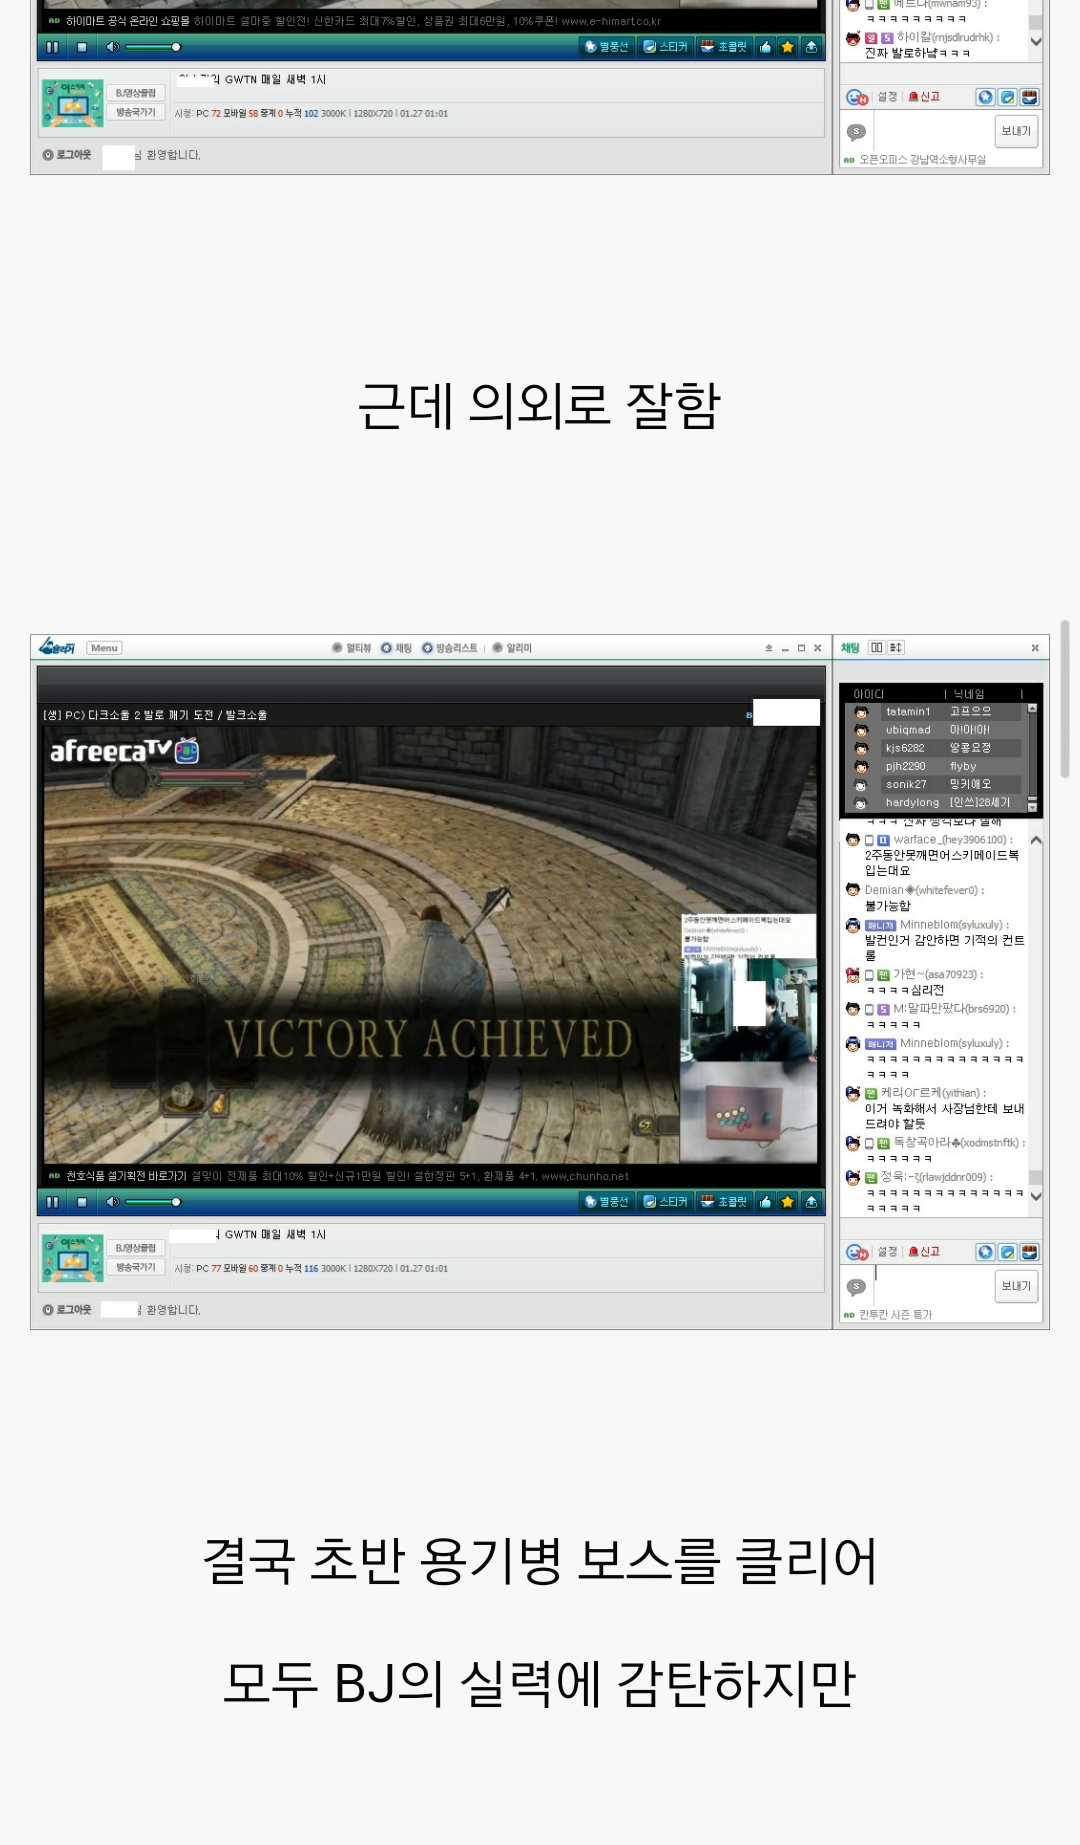1080x1845 pixels.
Task: Open the Menu button in player title bar
Action: click(104, 648)
